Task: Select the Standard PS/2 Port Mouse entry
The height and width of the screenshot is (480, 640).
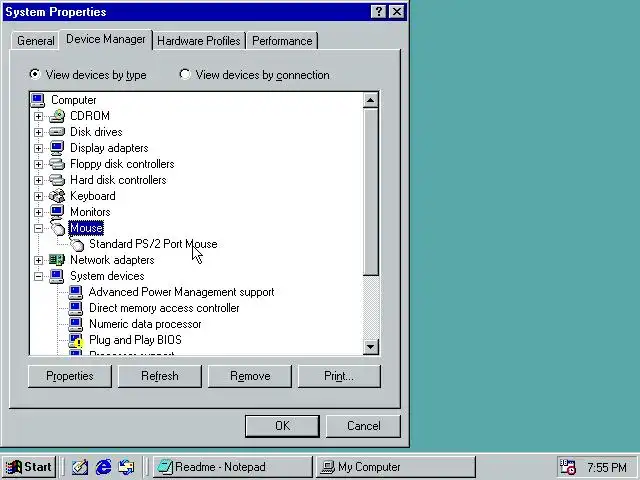Action: [x=153, y=244]
